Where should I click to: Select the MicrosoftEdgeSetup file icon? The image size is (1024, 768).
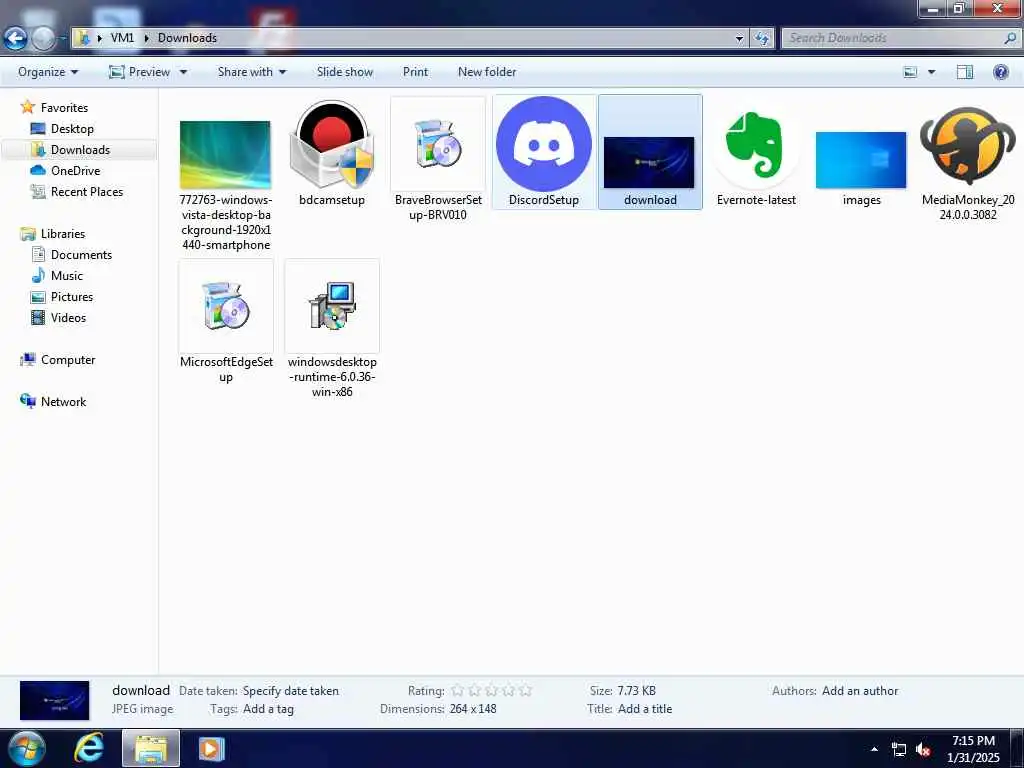[x=226, y=306]
